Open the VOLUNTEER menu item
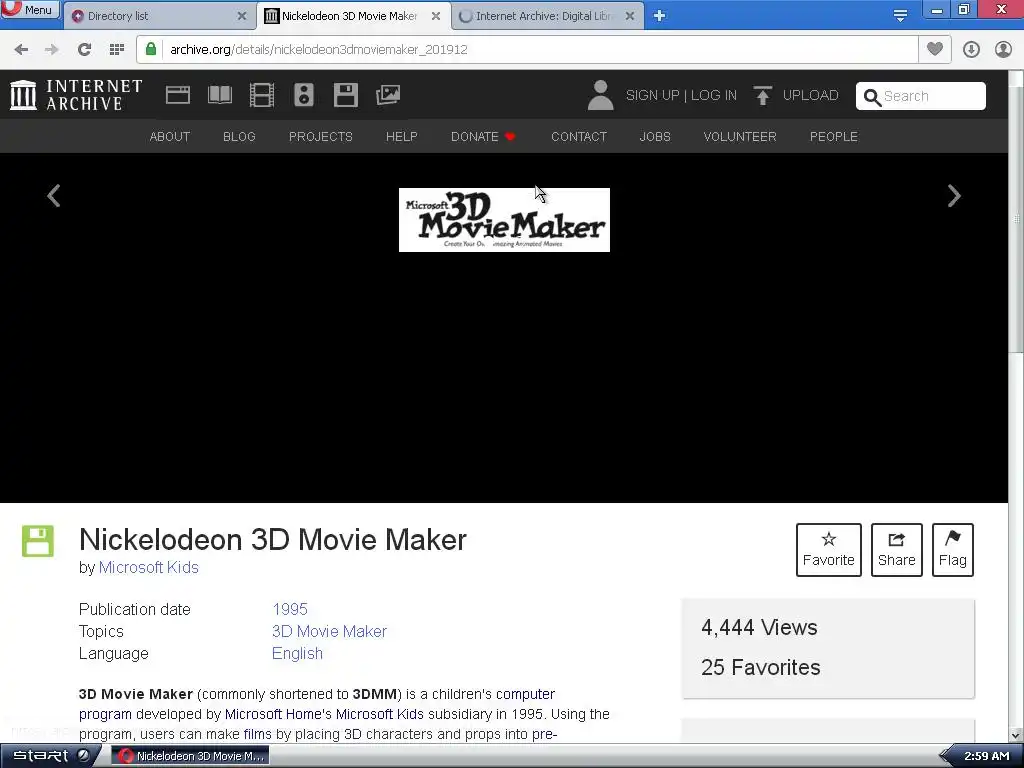The height and width of the screenshot is (768, 1024). point(740,136)
